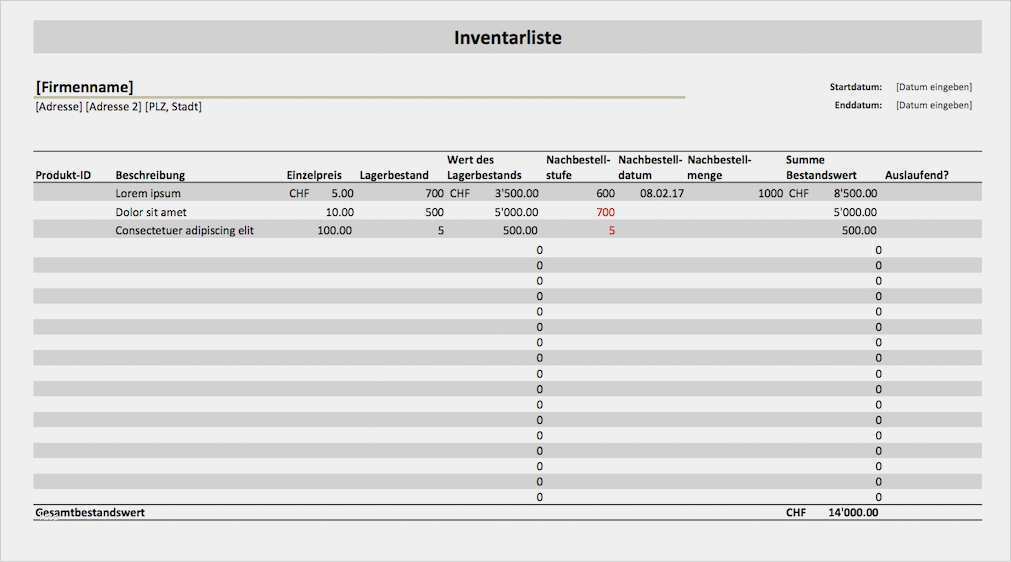The width and height of the screenshot is (1011, 562).
Task: Select the 3'500.00 stock value cell
Action: point(516,193)
